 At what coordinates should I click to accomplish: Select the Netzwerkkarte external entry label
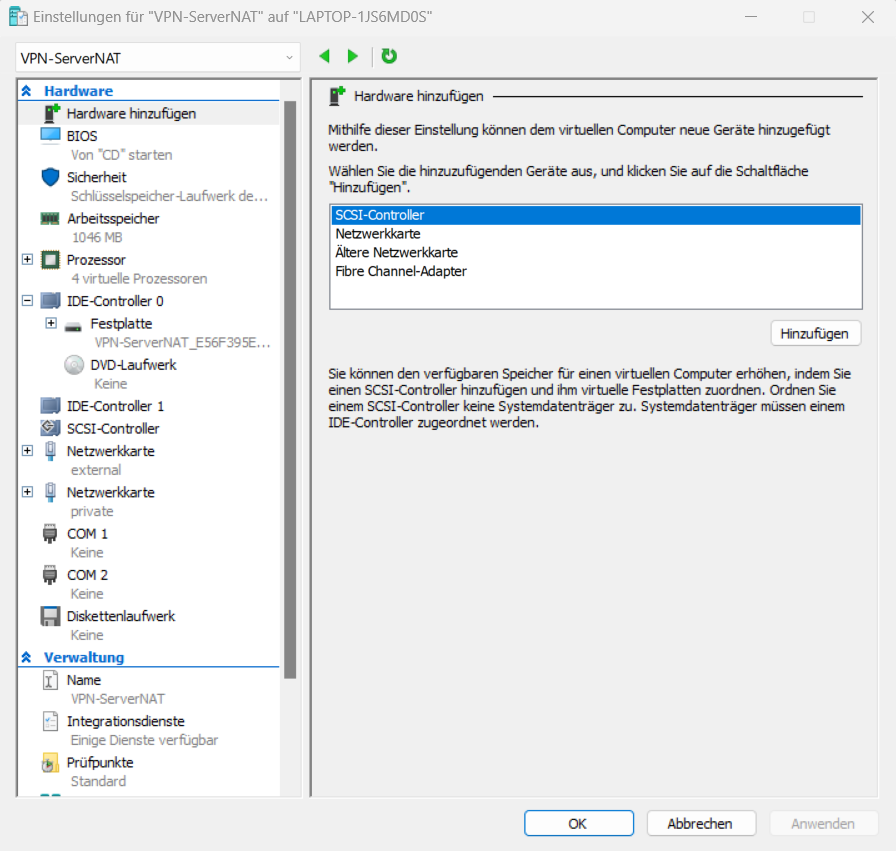tap(110, 452)
